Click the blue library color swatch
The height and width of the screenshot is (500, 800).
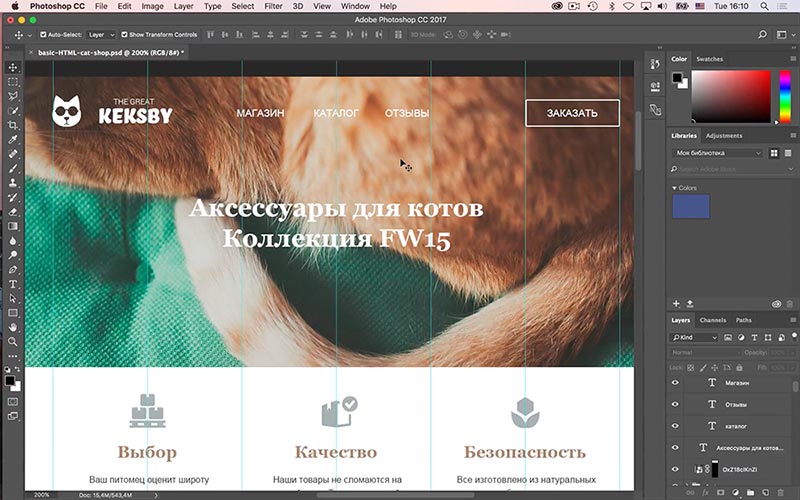pyautogui.click(x=692, y=206)
